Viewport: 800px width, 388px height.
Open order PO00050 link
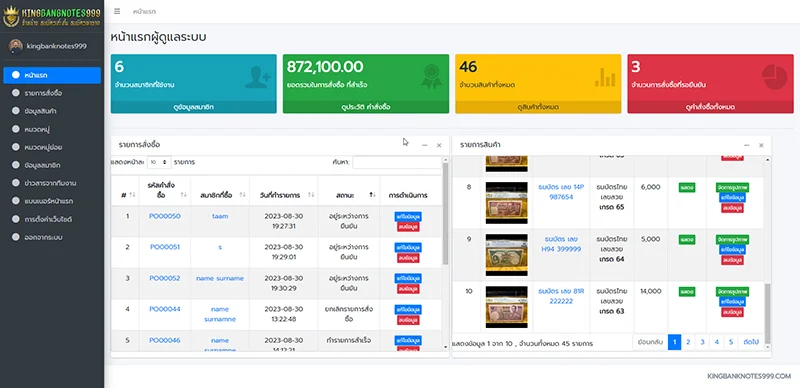coord(165,216)
